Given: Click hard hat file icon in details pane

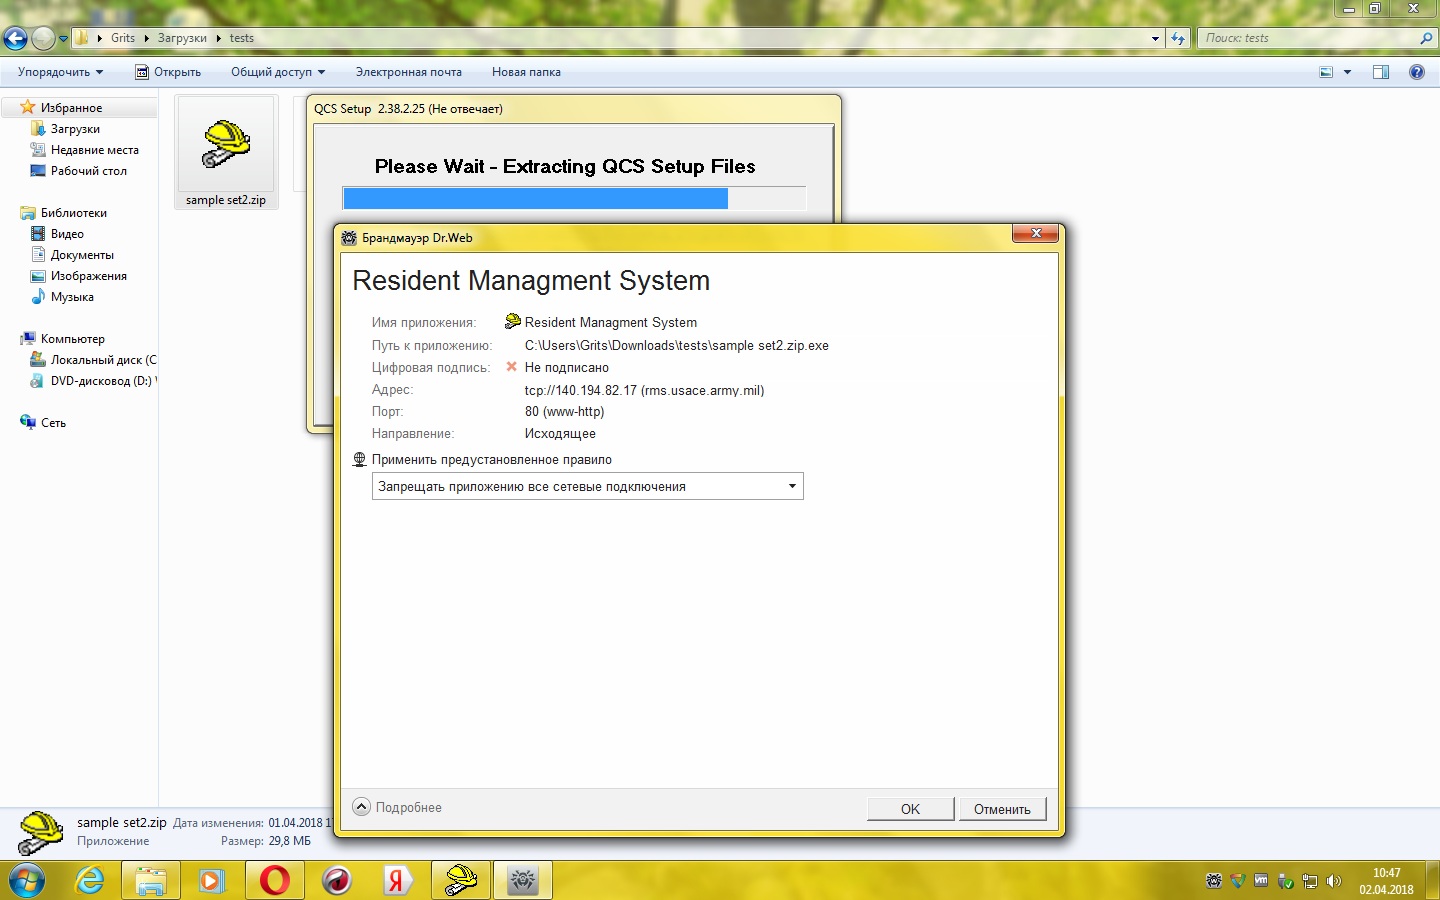Looking at the screenshot, I should 41,831.
